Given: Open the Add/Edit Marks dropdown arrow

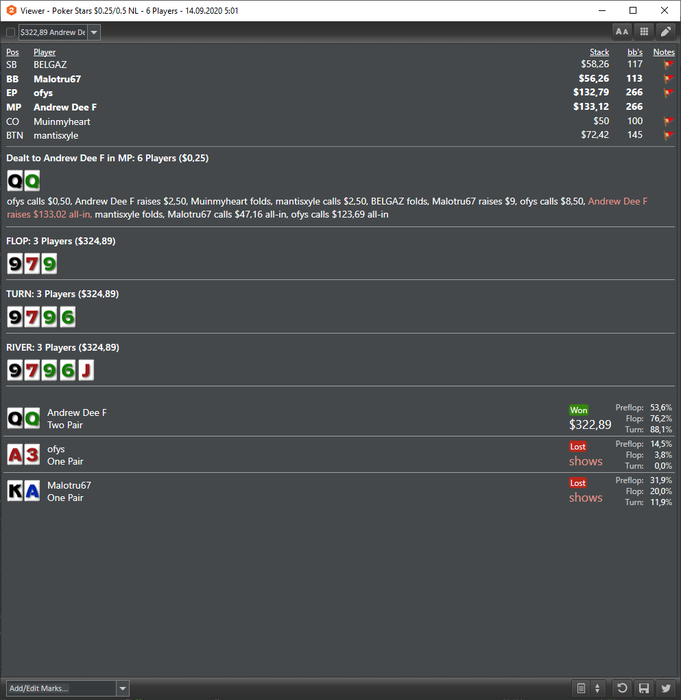Looking at the screenshot, I should 123,688.
